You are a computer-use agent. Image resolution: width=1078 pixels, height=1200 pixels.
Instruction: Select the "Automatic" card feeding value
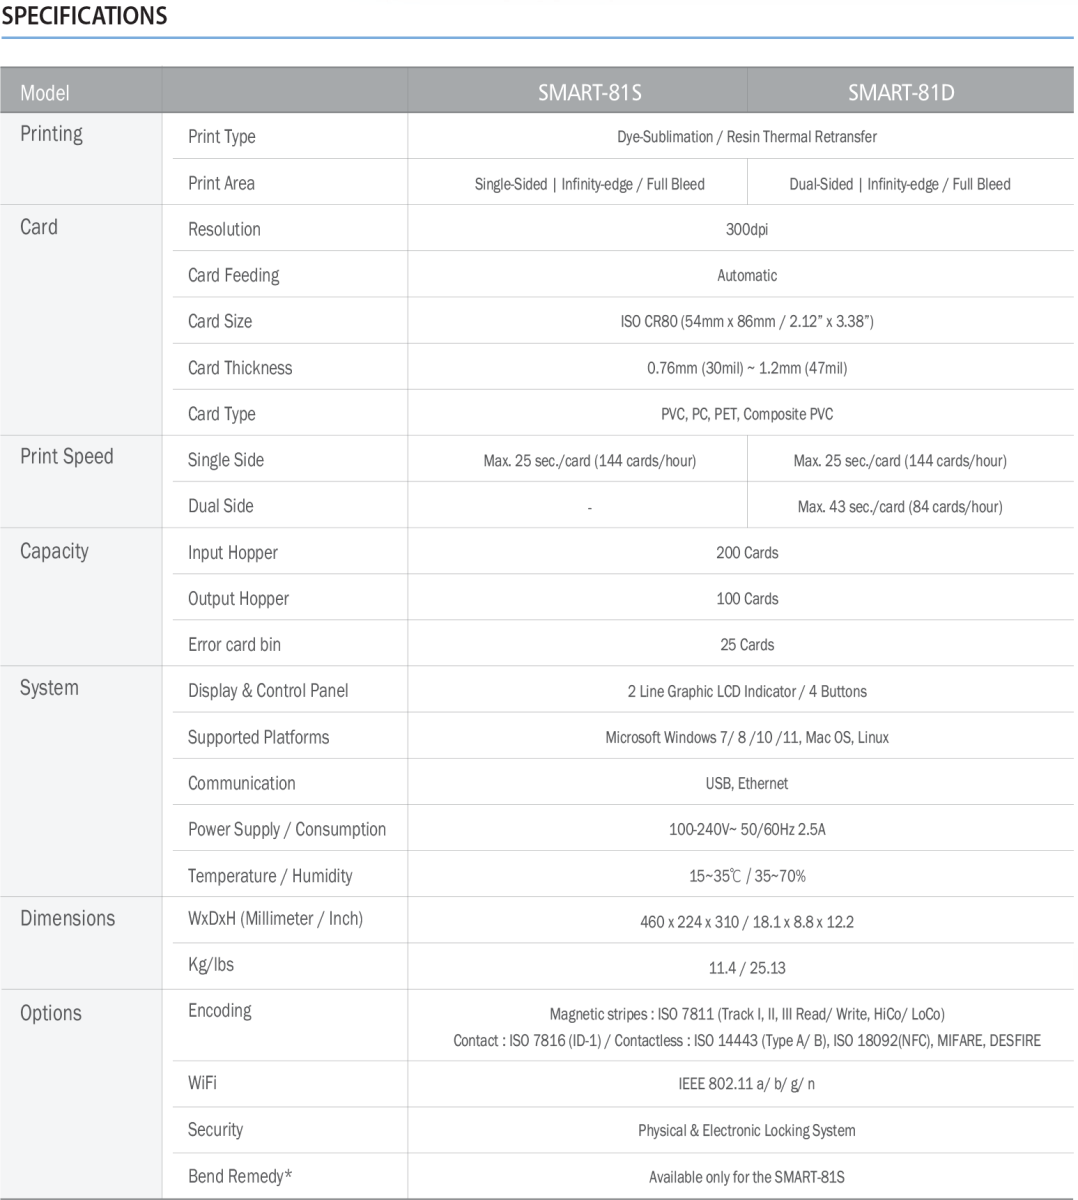(x=747, y=276)
